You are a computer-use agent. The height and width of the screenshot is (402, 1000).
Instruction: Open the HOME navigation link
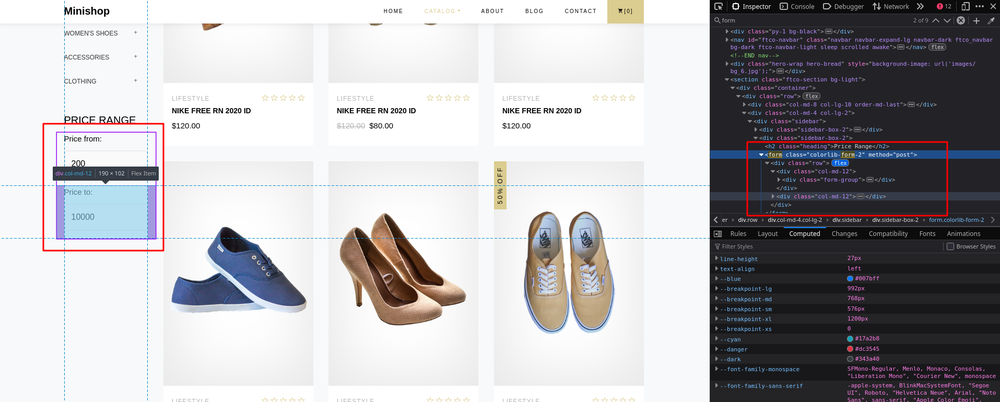[393, 11]
